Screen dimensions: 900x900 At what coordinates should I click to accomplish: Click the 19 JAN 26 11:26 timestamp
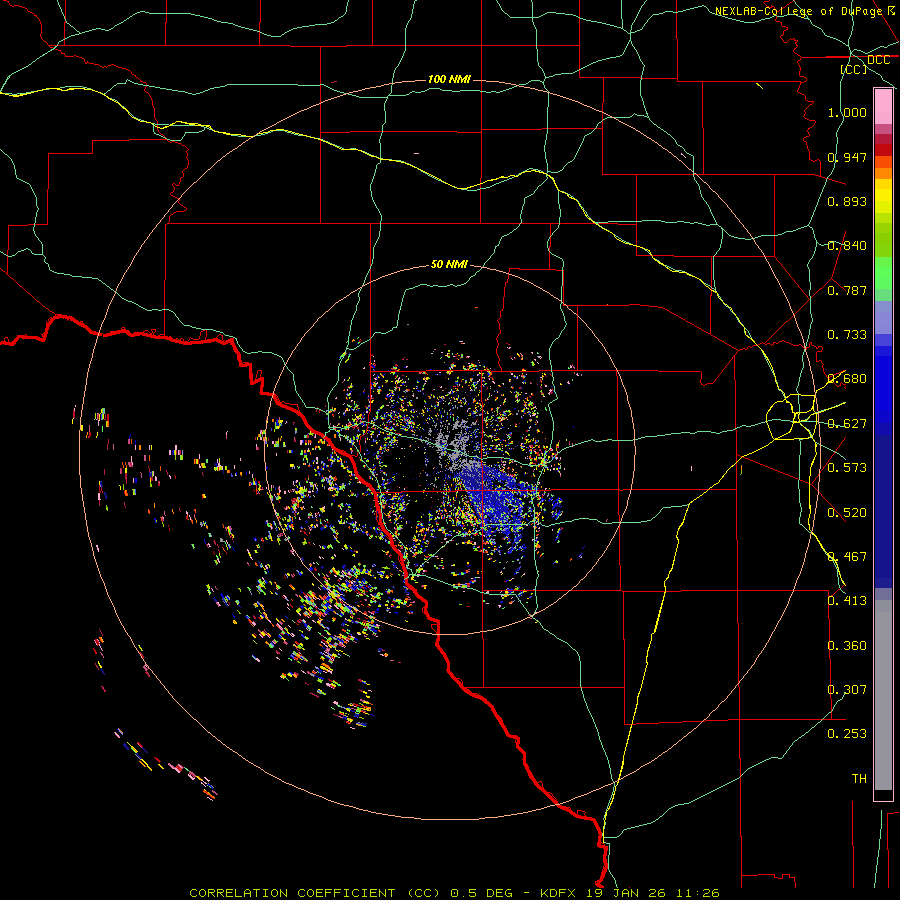[x=653, y=893]
